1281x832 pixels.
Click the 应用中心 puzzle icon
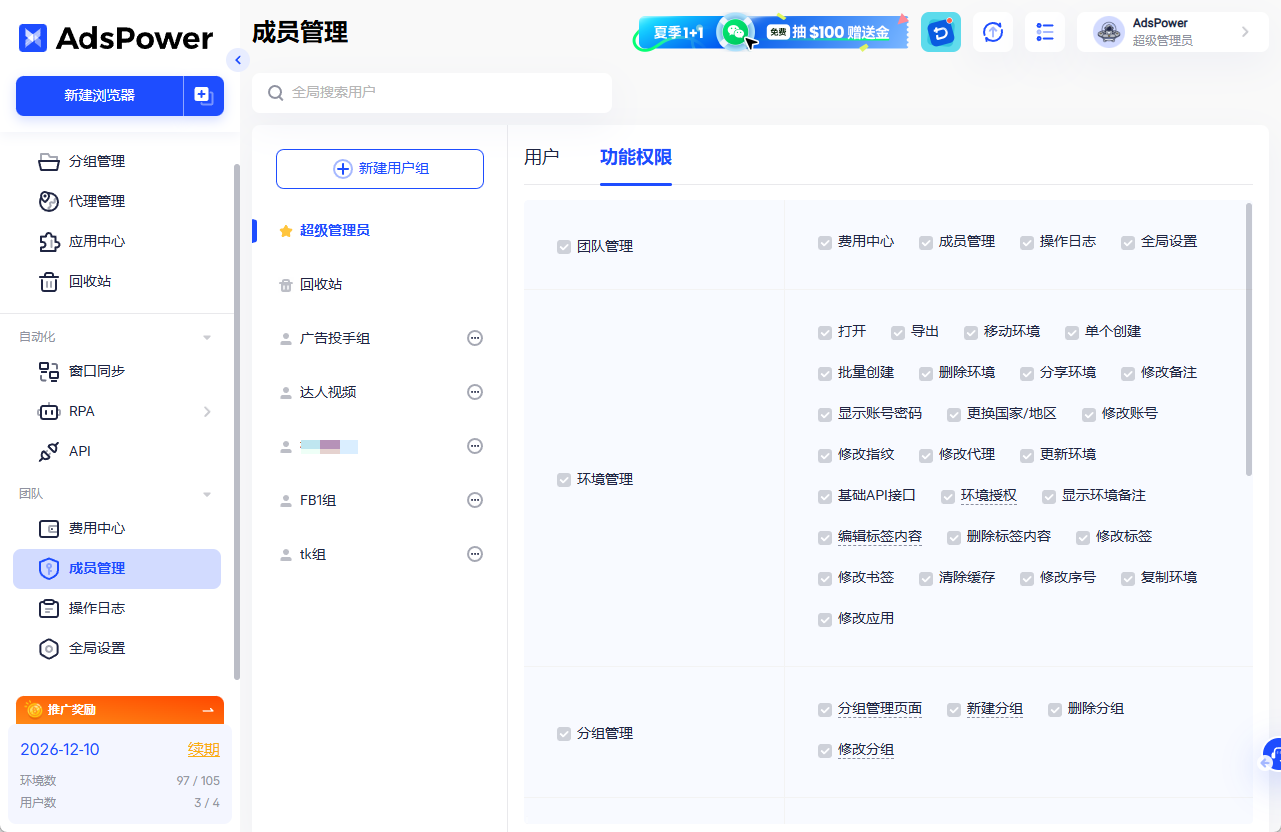[x=49, y=241]
